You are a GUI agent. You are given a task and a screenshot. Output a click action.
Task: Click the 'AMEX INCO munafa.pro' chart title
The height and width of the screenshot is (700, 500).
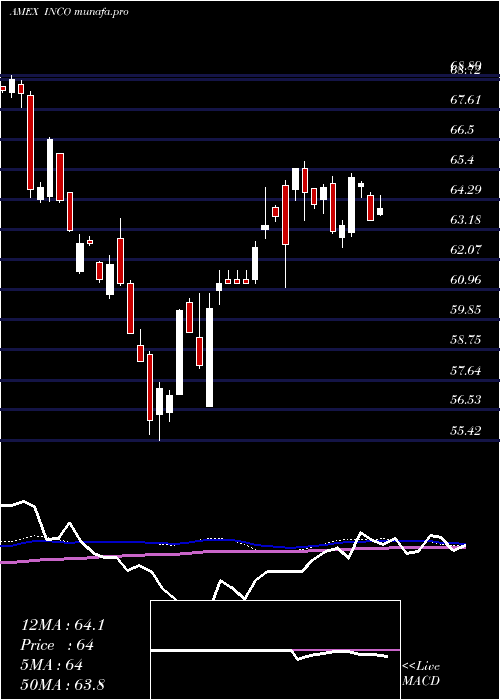pos(69,12)
